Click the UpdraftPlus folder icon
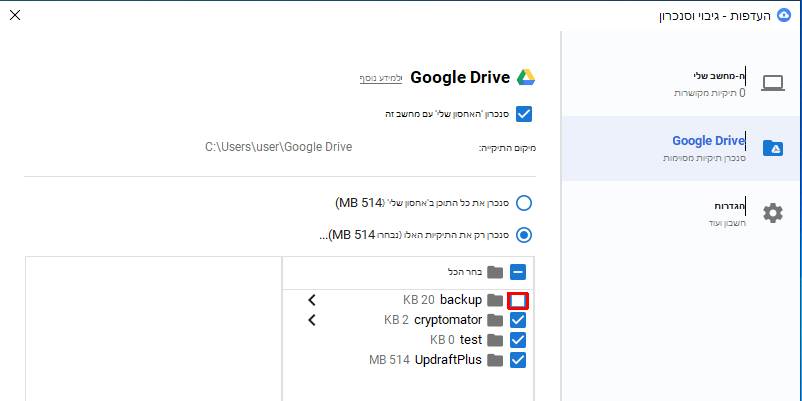This screenshot has width=802, height=401. pos(495,360)
